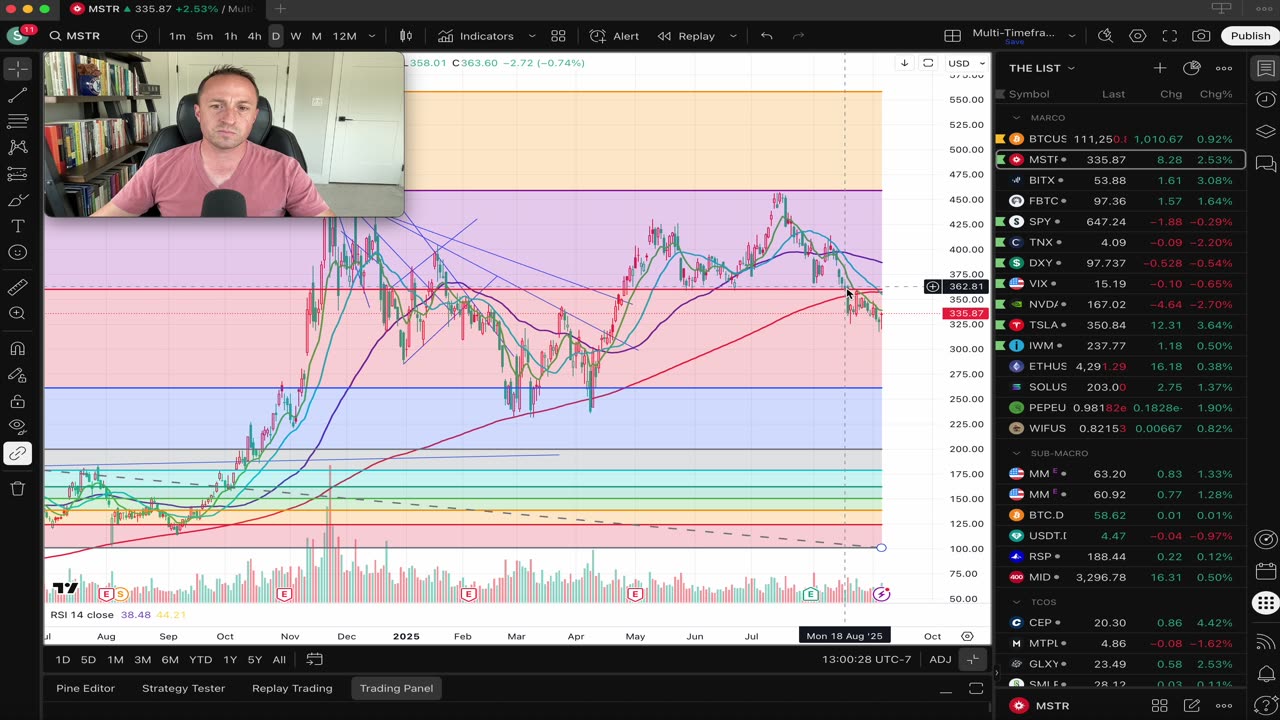The width and height of the screenshot is (1280, 720).
Task: Set date range to 1Y
Action: (x=230, y=660)
